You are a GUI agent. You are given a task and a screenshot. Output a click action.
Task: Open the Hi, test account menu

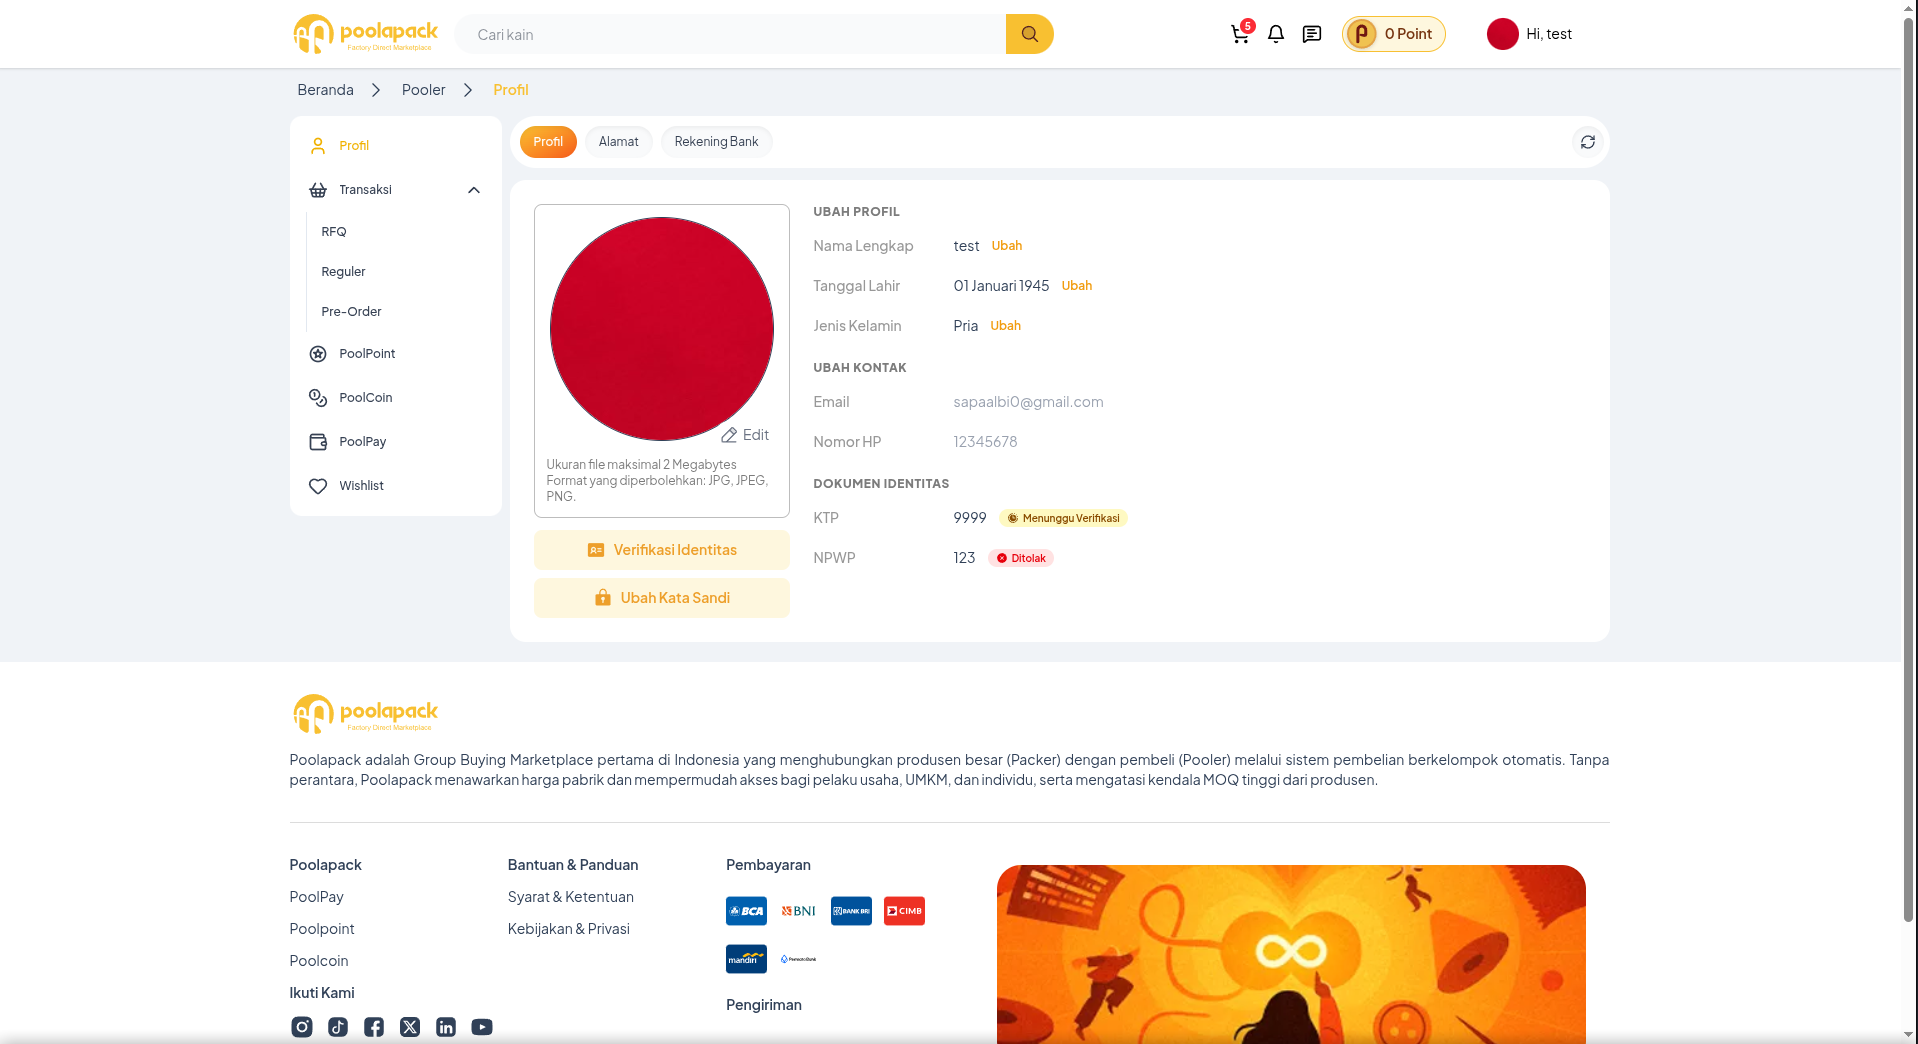(x=1529, y=34)
